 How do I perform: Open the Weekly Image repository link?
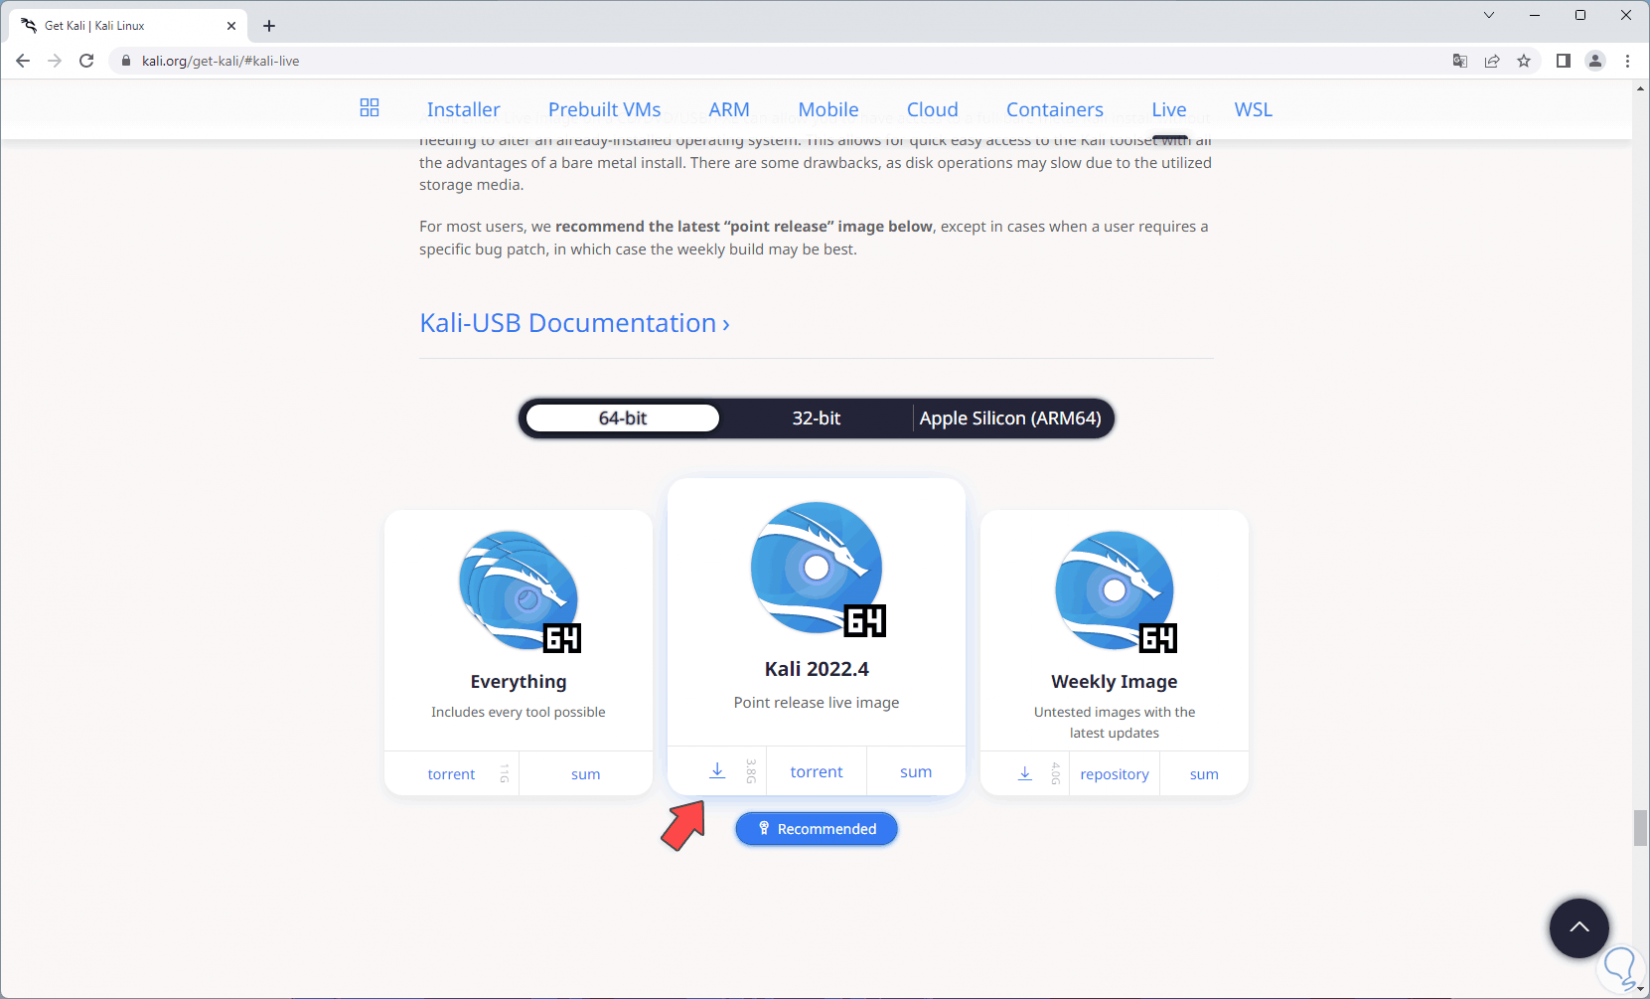[1114, 774]
